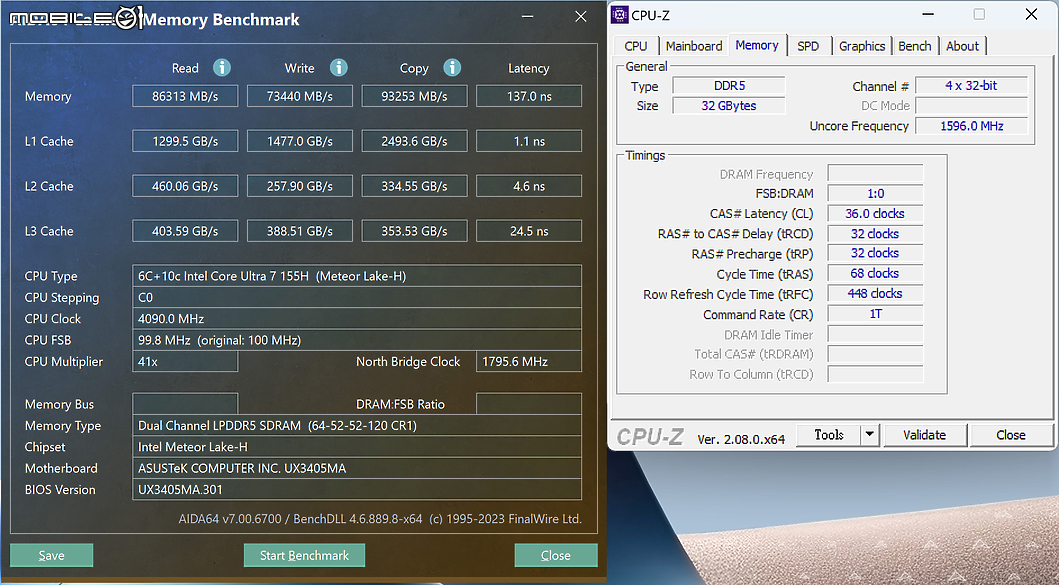Click the Validate button in CPU-Z
Screen dimensions: 1059x585
[925, 435]
